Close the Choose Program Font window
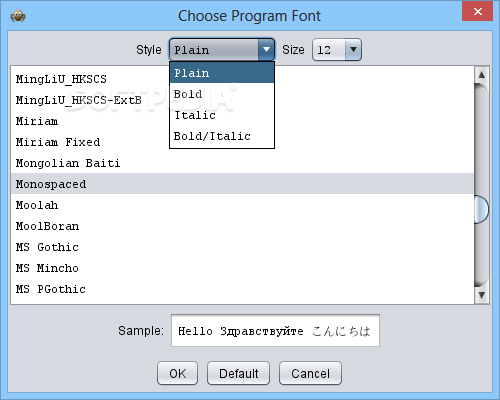 coord(477,11)
